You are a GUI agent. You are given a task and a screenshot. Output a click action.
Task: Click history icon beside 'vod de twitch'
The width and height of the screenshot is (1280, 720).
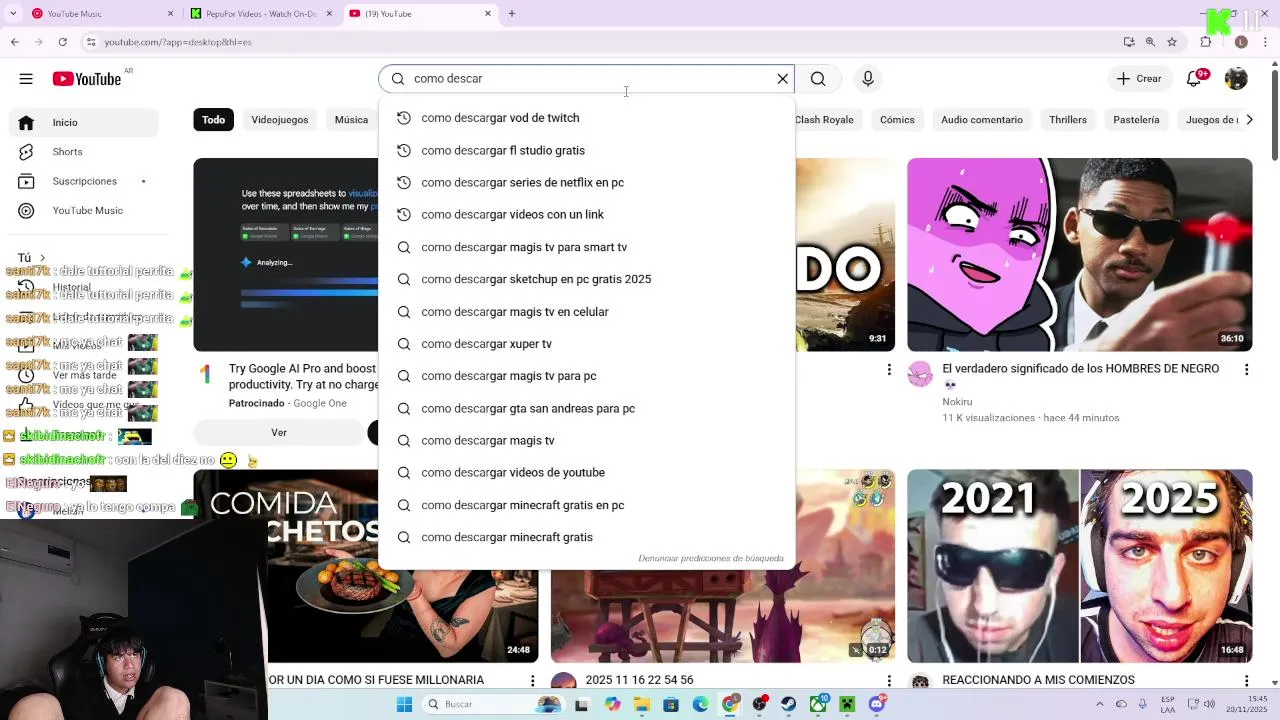pyautogui.click(x=404, y=118)
